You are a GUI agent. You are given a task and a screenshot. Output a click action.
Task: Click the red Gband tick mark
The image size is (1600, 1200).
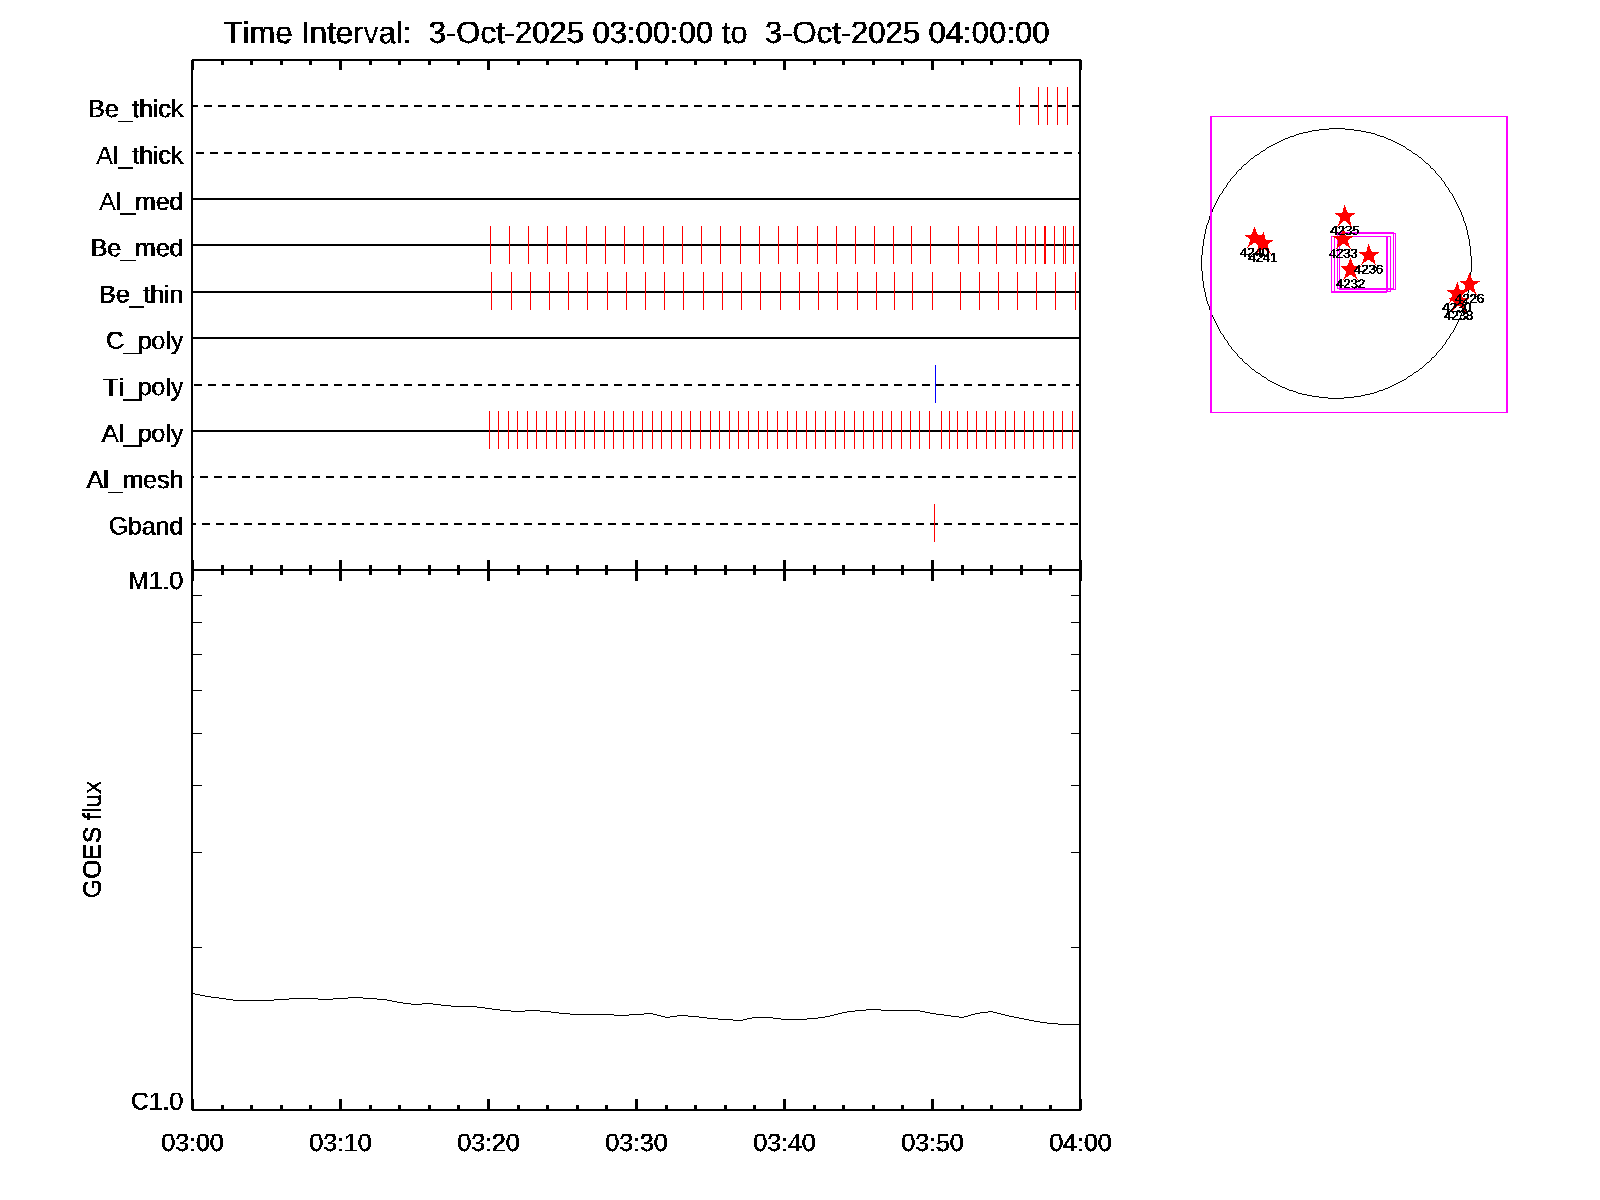click(x=934, y=523)
